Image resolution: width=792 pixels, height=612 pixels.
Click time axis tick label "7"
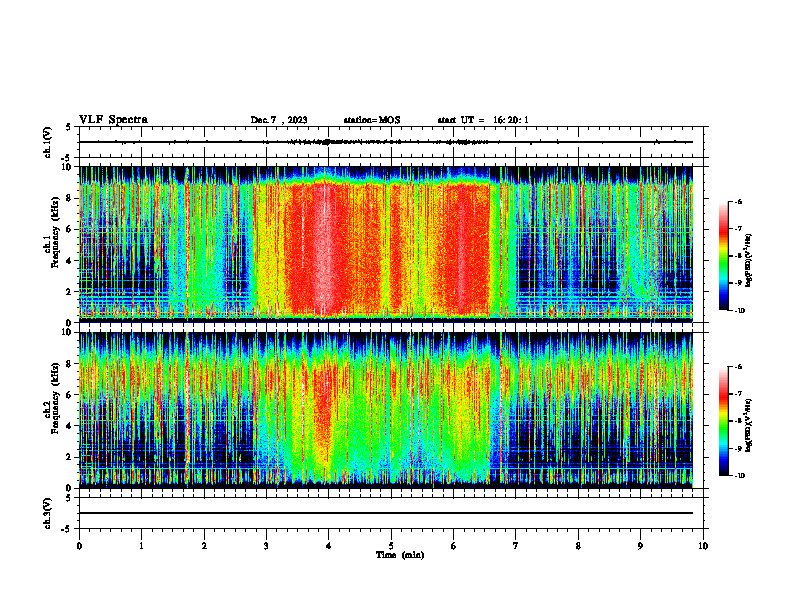[x=516, y=546]
